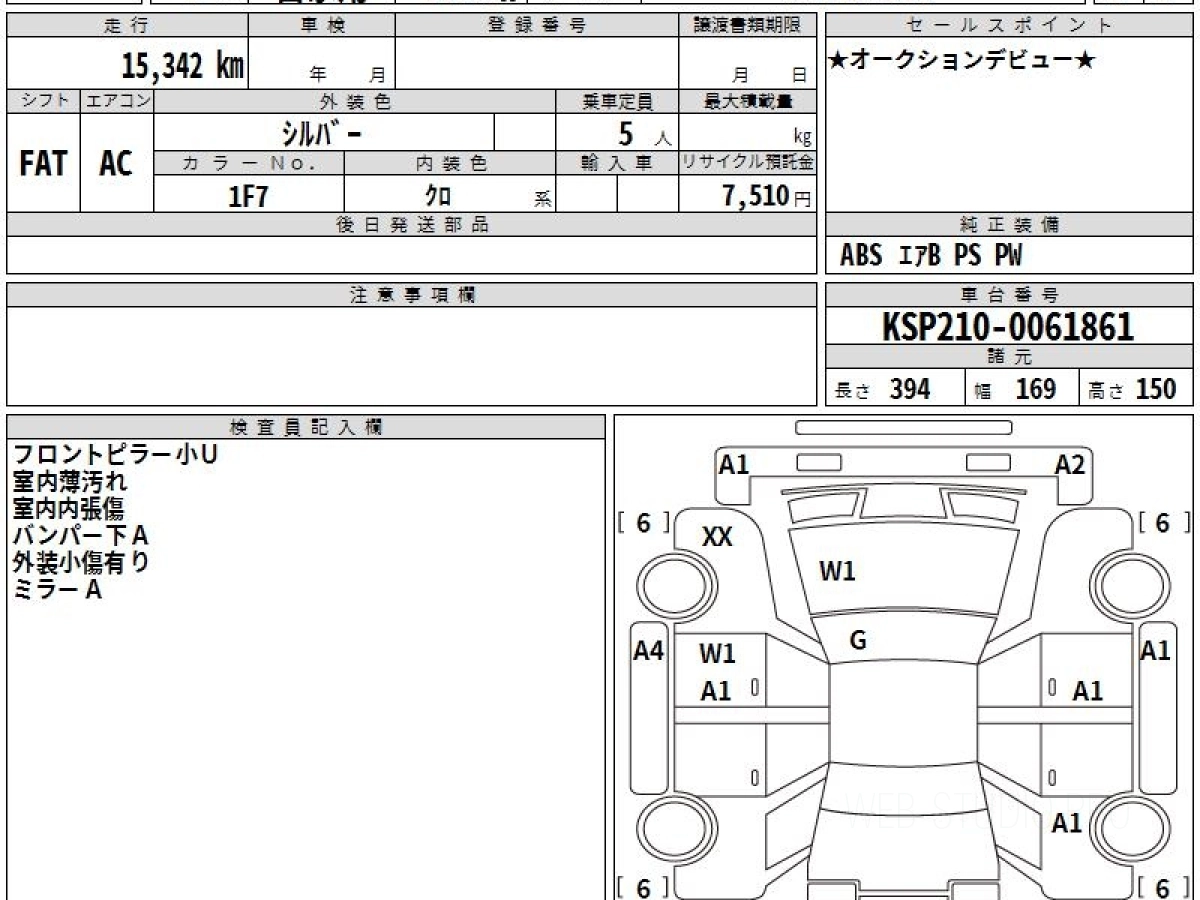Click the 輸入車 header cell
The image size is (1200, 900).
[617, 163]
